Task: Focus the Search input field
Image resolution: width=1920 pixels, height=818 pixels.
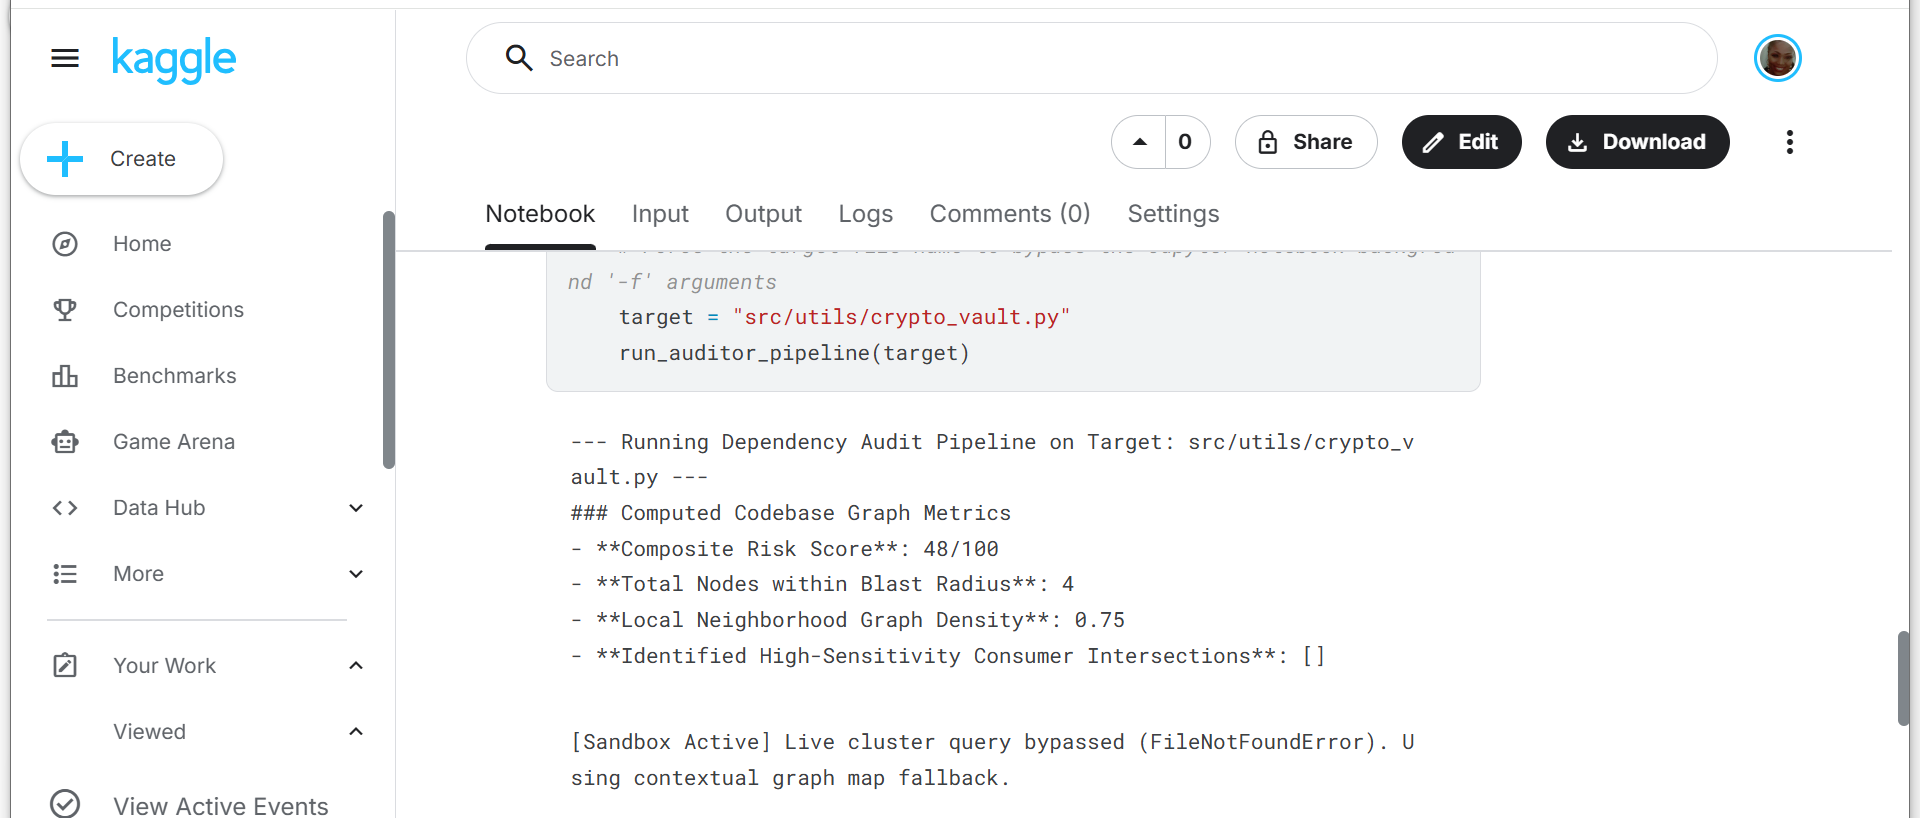Action: 1092,58
